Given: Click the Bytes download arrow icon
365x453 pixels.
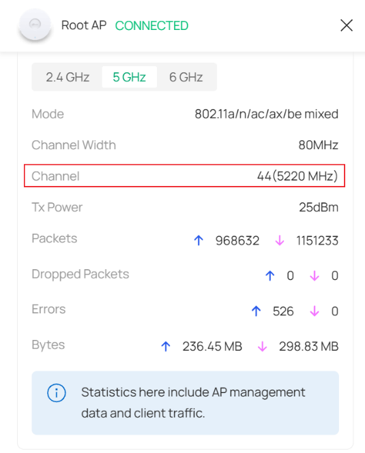Looking at the screenshot, I should (262, 346).
